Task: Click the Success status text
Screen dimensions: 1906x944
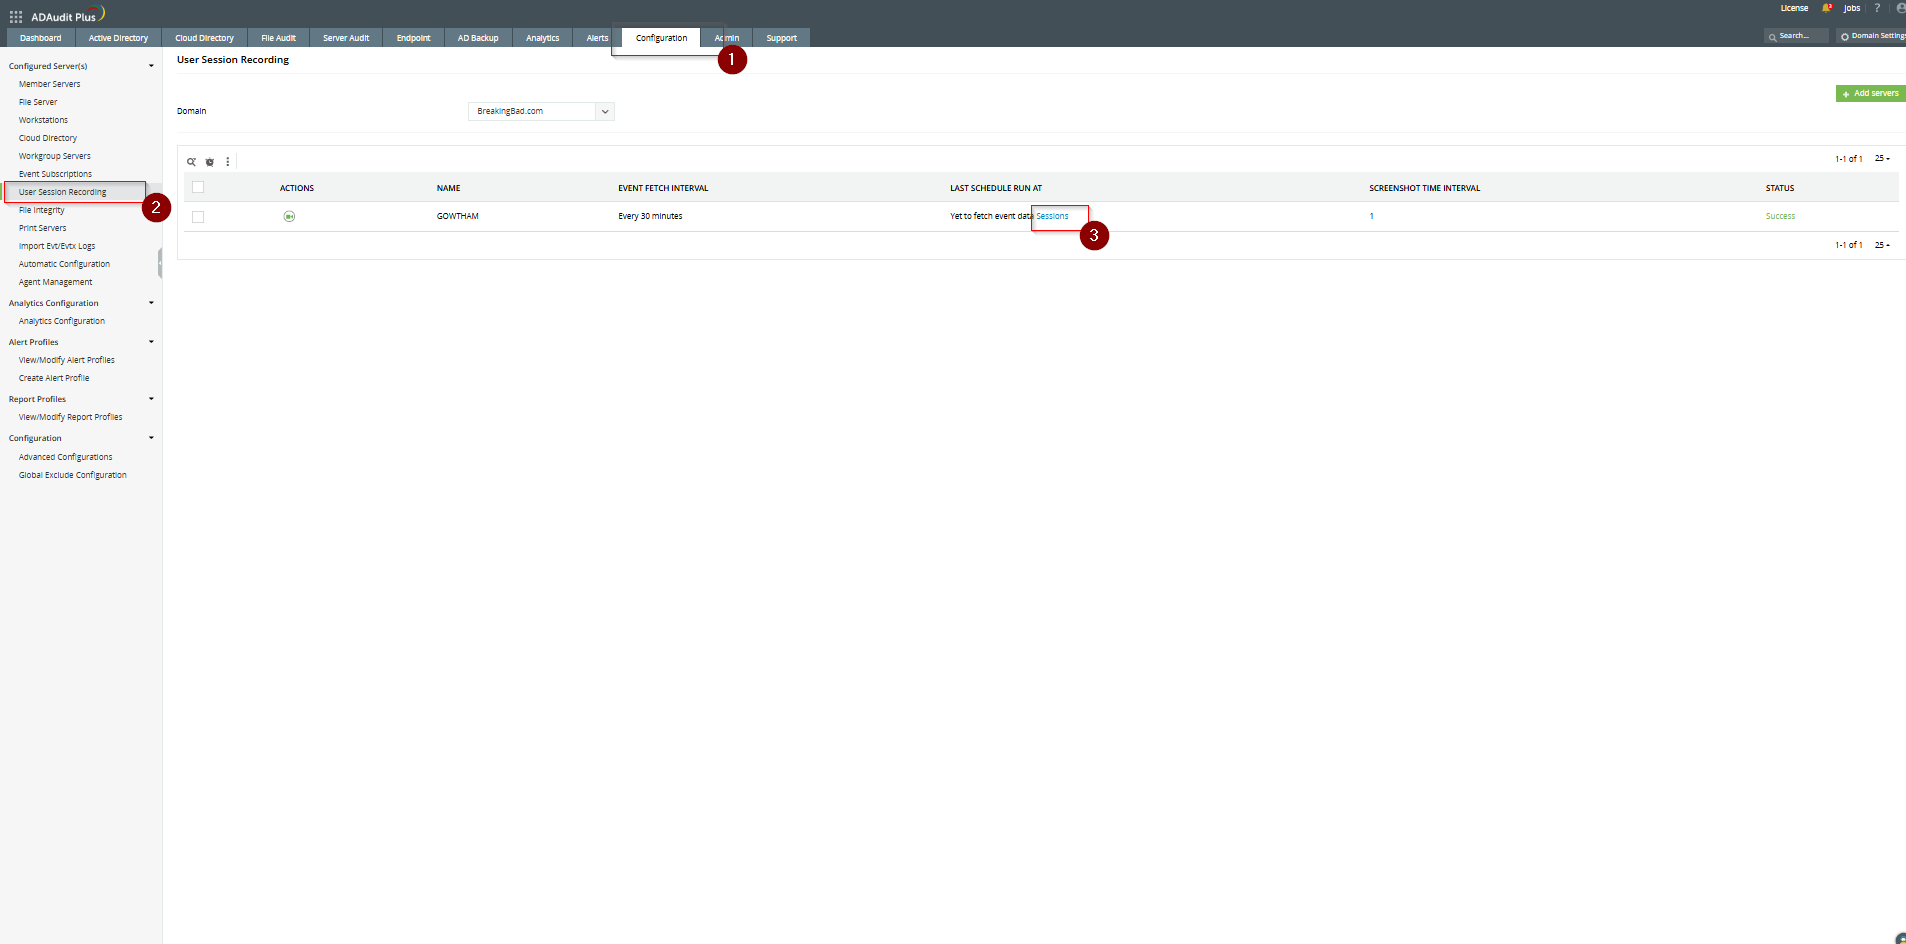Action: [1780, 216]
